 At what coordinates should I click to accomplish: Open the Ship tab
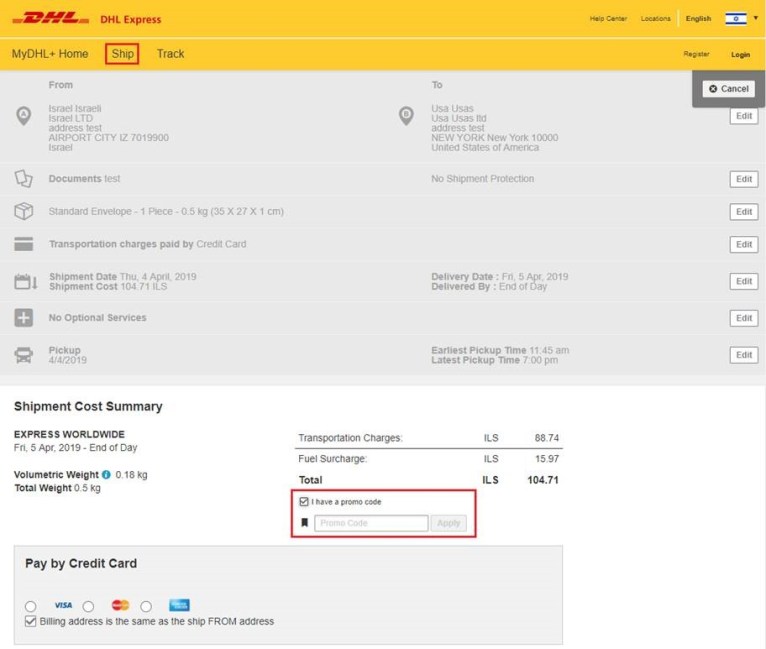(122, 54)
